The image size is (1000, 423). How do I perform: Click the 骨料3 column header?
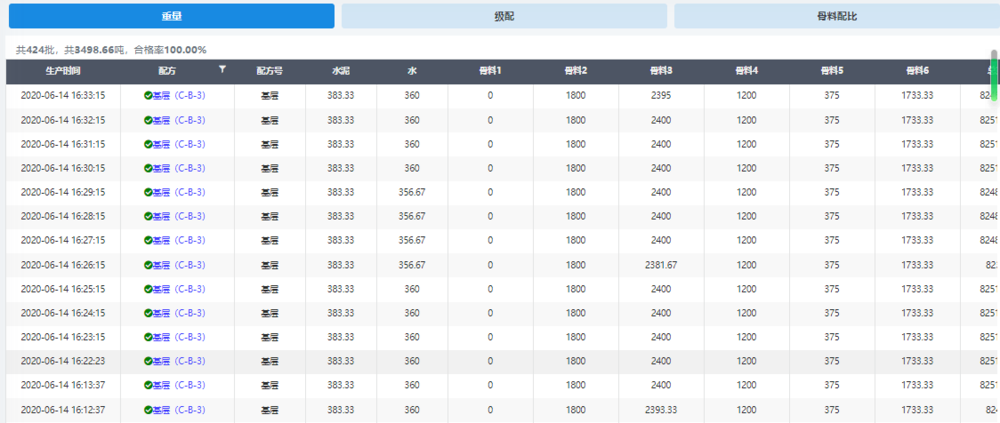661,71
